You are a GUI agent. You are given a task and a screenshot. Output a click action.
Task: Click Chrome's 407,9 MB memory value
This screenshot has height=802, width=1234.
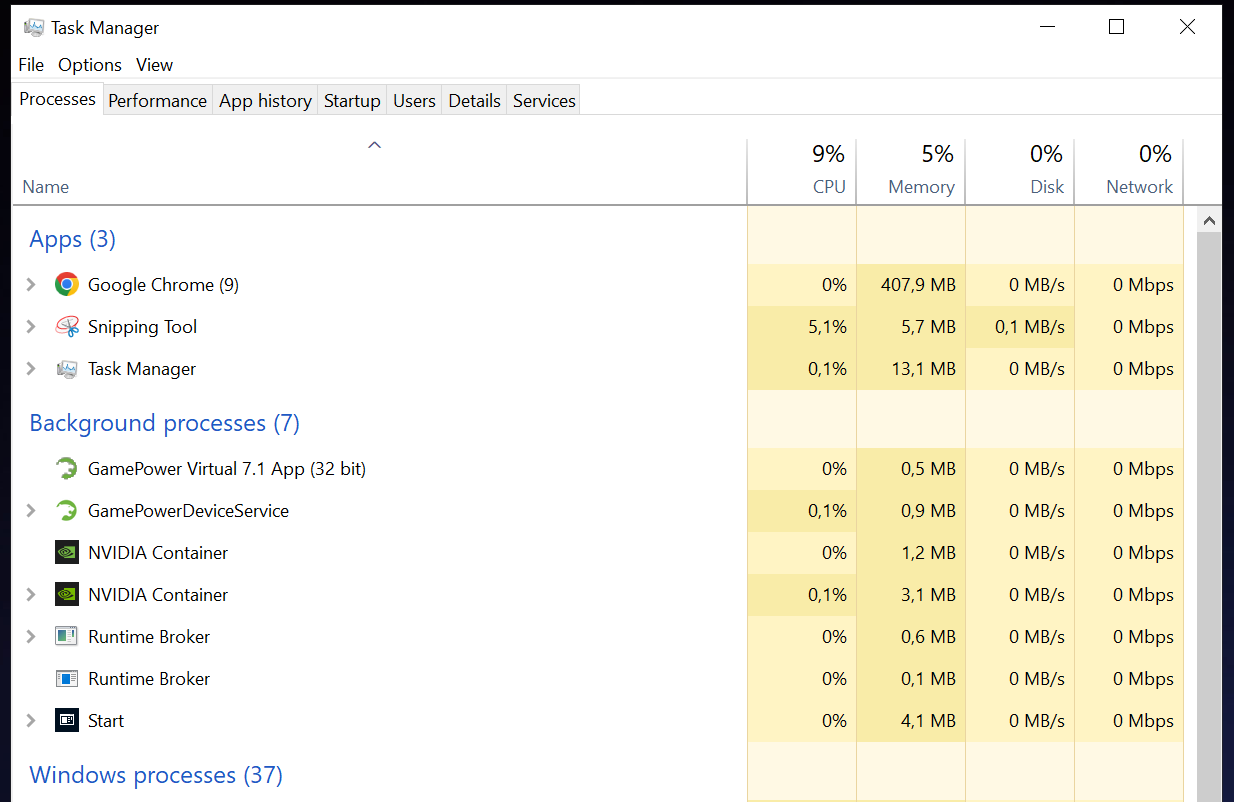tap(918, 285)
